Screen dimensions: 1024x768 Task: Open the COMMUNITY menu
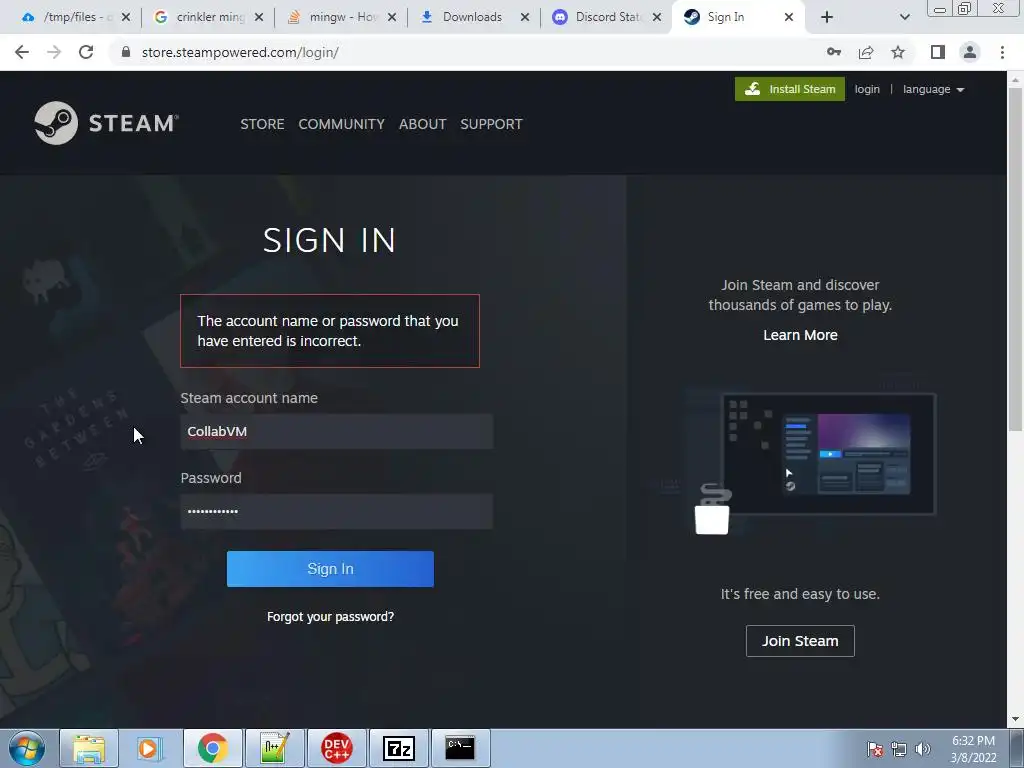342,124
